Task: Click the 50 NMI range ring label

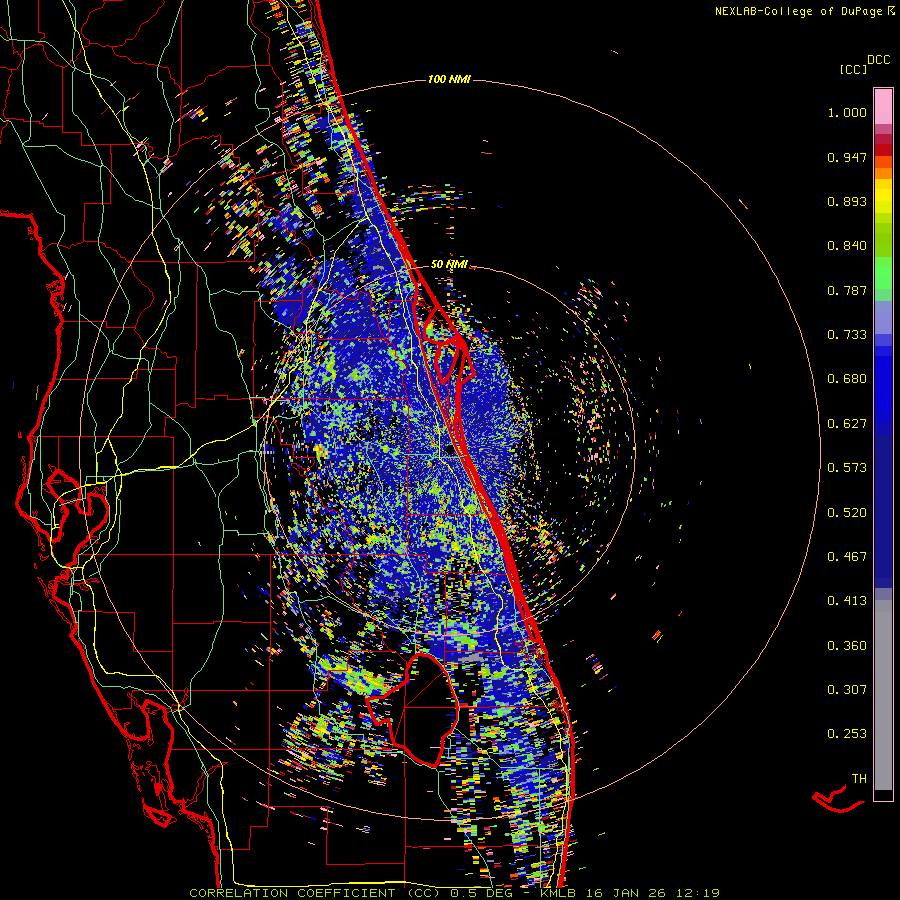Action: coord(449,264)
